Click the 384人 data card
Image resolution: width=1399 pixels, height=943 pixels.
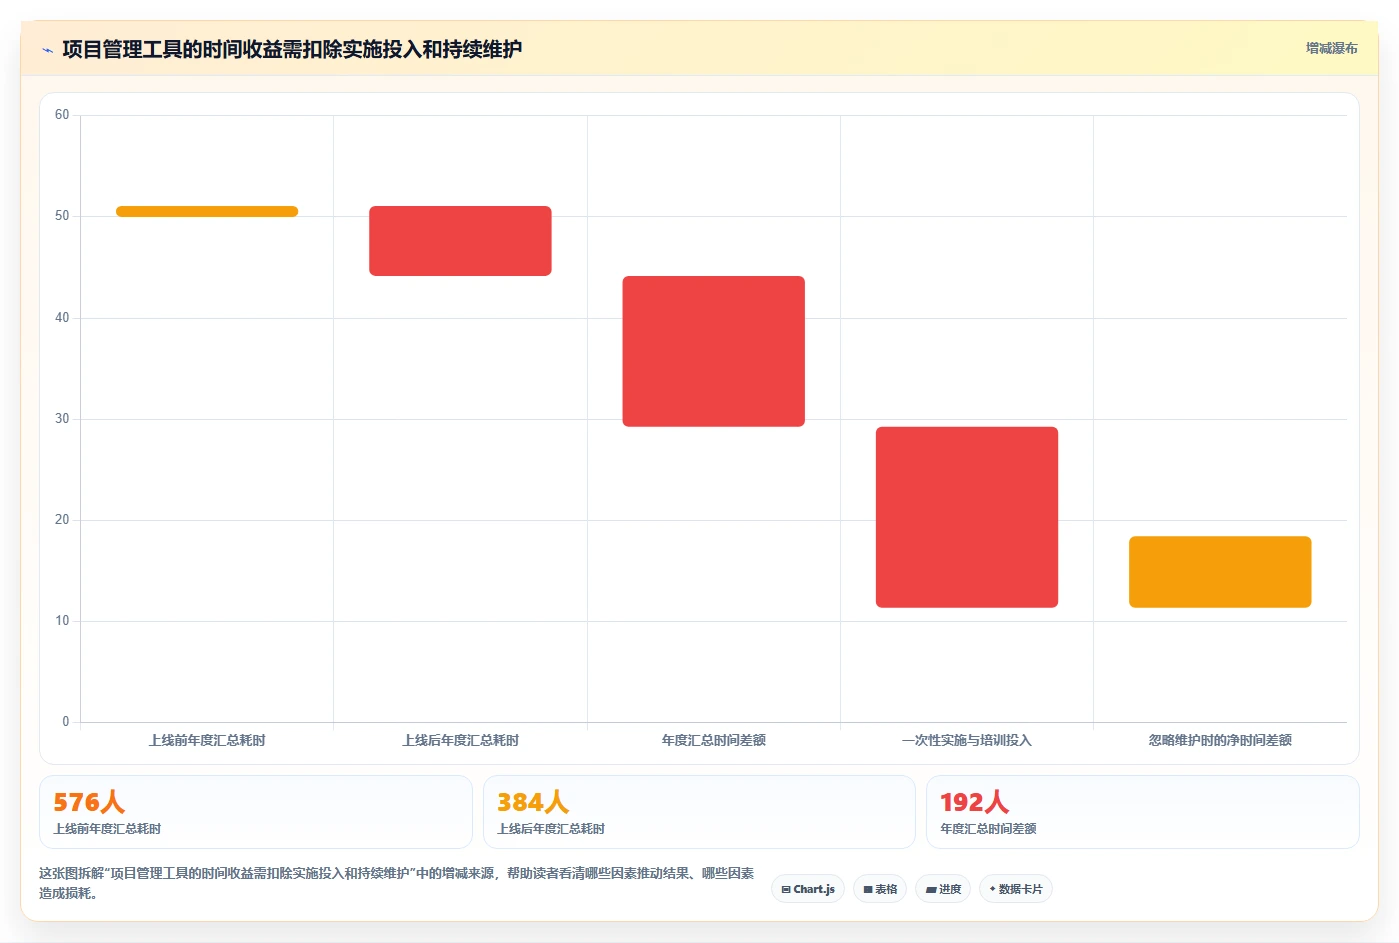tap(699, 812)
